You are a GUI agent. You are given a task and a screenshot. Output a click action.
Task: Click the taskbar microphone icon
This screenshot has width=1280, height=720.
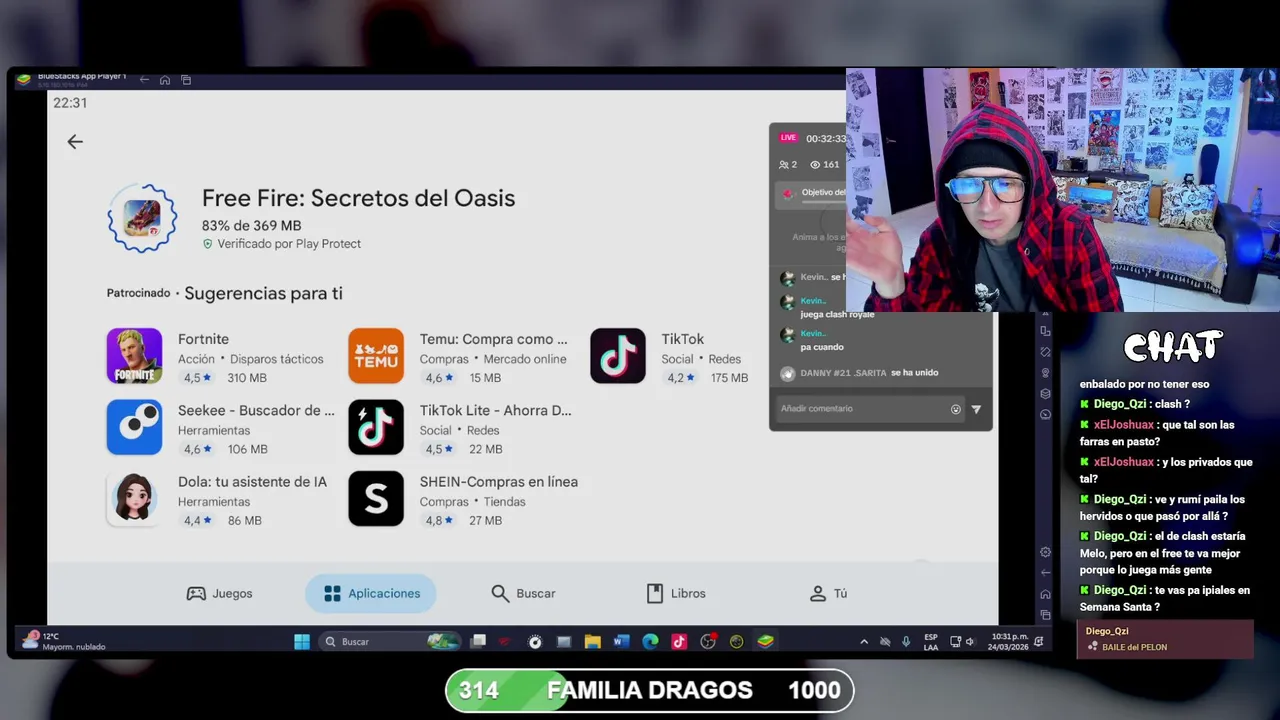click(906, 642)
